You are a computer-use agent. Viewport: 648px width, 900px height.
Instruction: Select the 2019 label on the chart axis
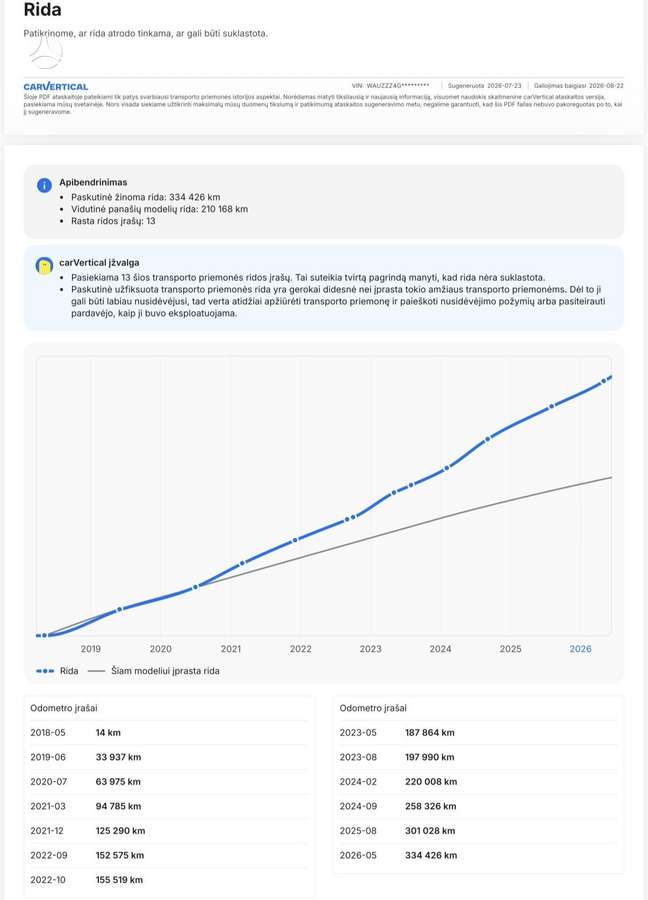pos(91,649)
